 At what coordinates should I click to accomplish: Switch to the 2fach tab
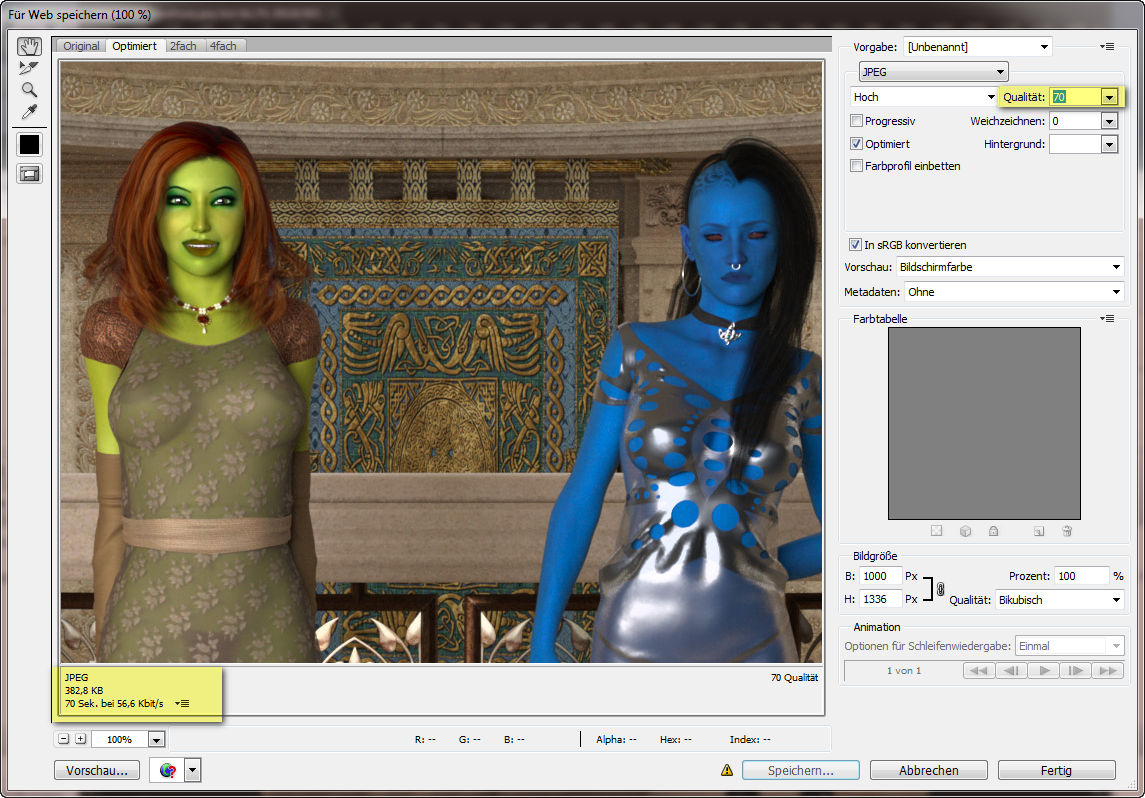coord(183,46)
